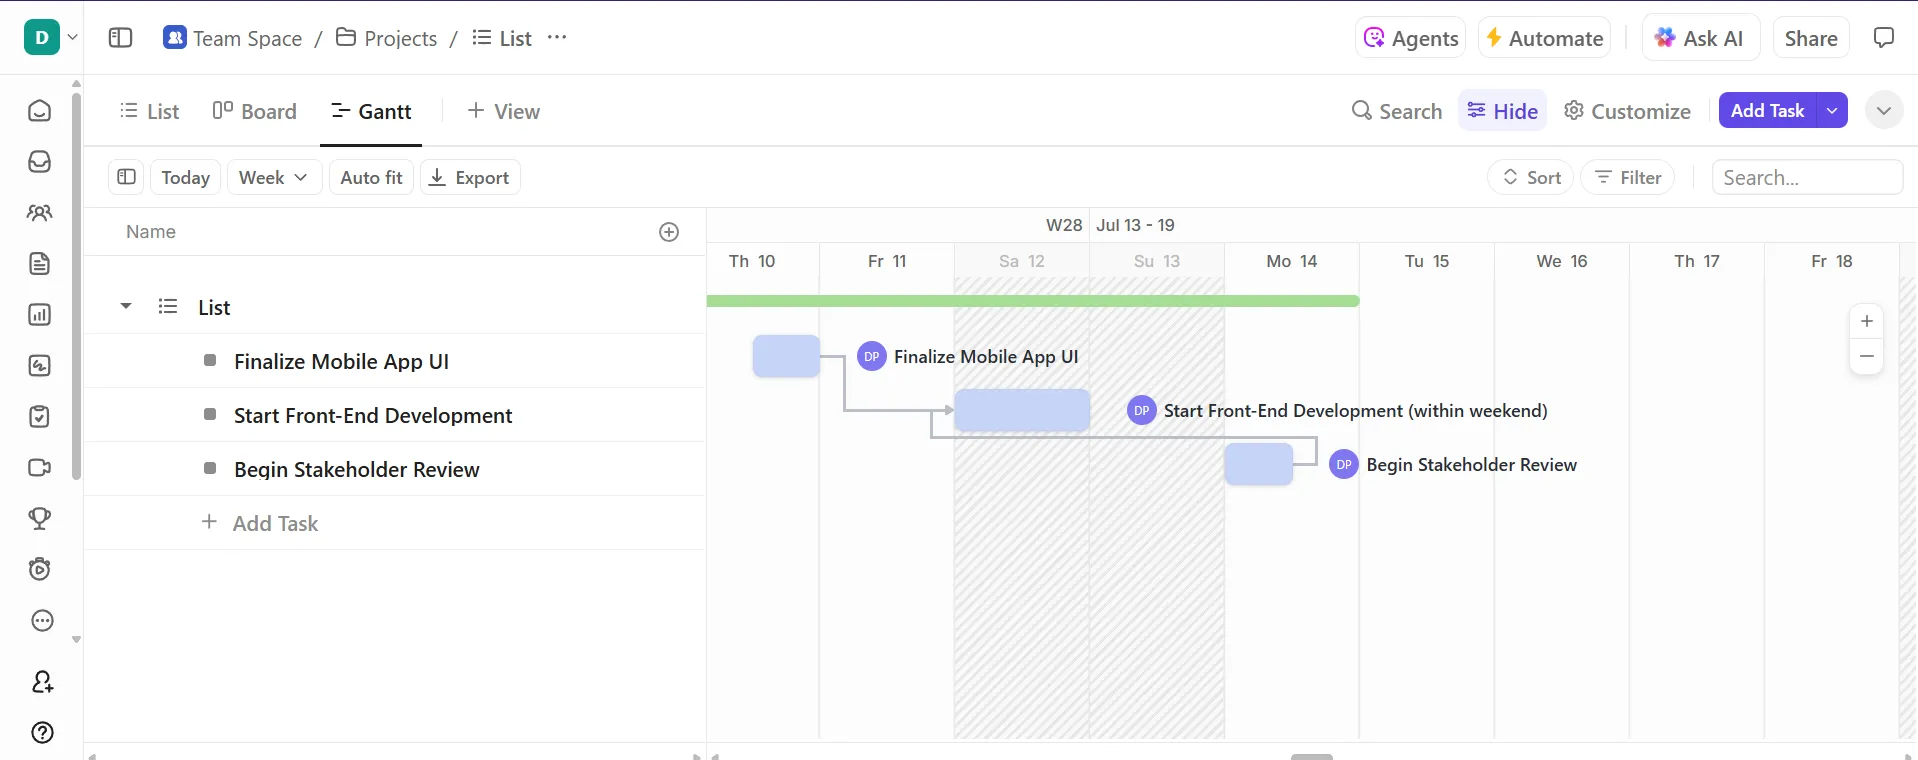Click the purple Add Task button
The width and height of the screenshot is (1918, 760).
1767,111
